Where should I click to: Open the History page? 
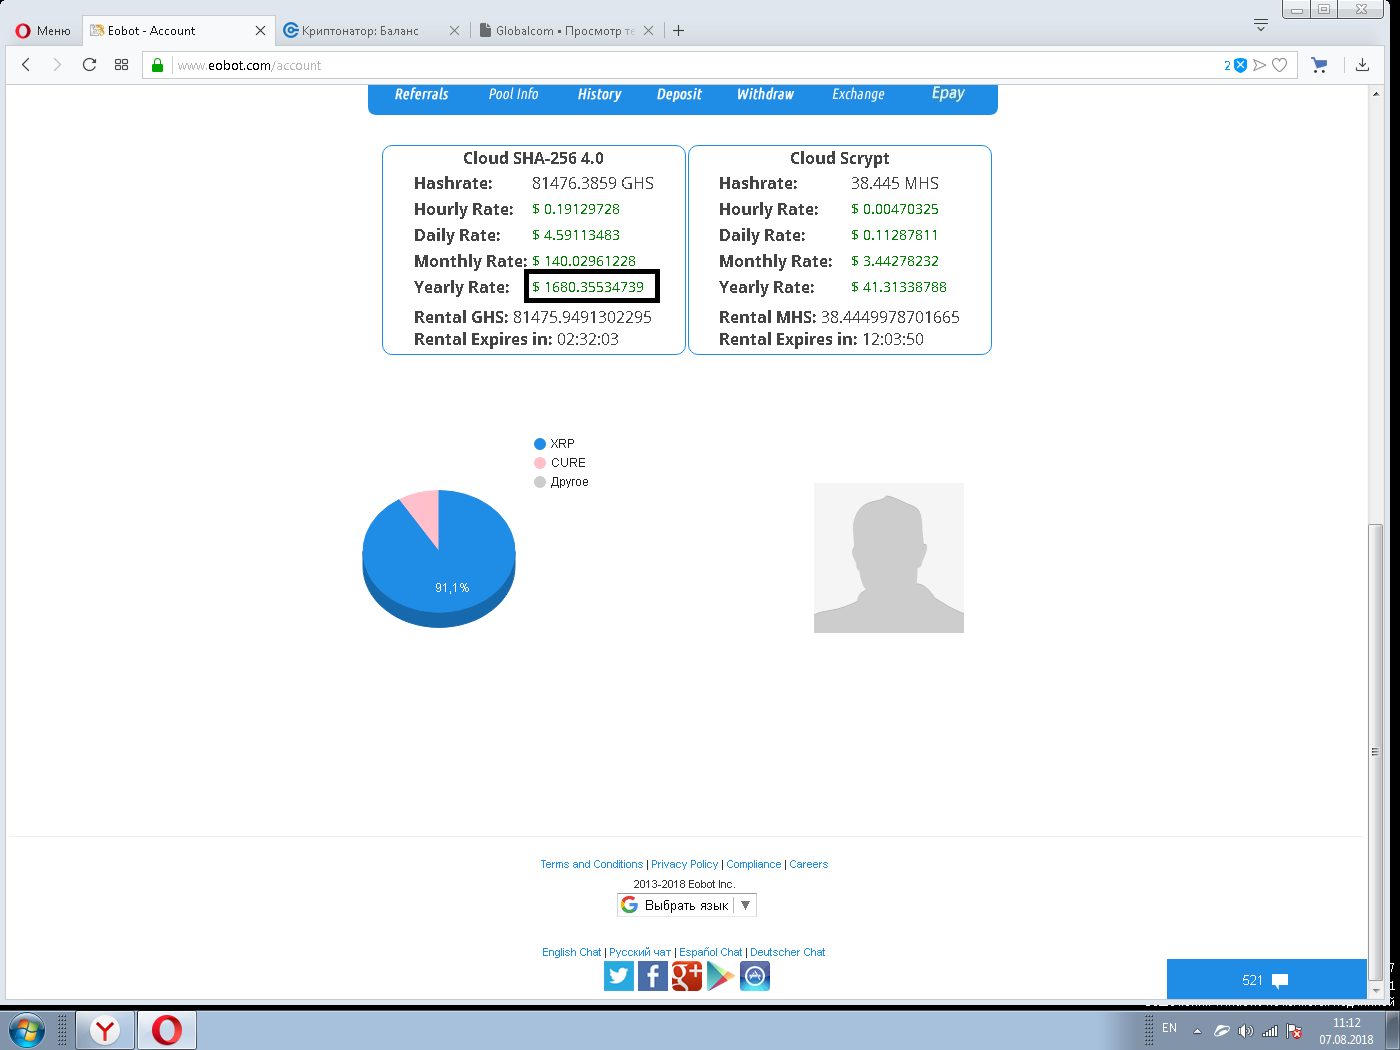pos(599,94)
